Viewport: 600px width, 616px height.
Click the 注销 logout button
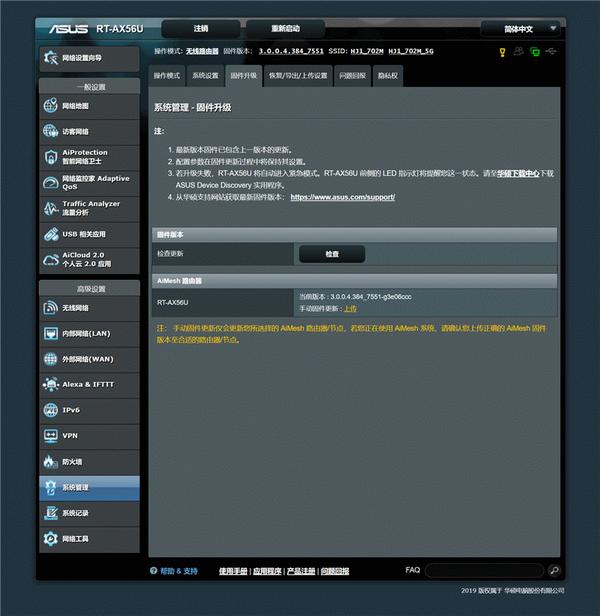coord(201,29)
